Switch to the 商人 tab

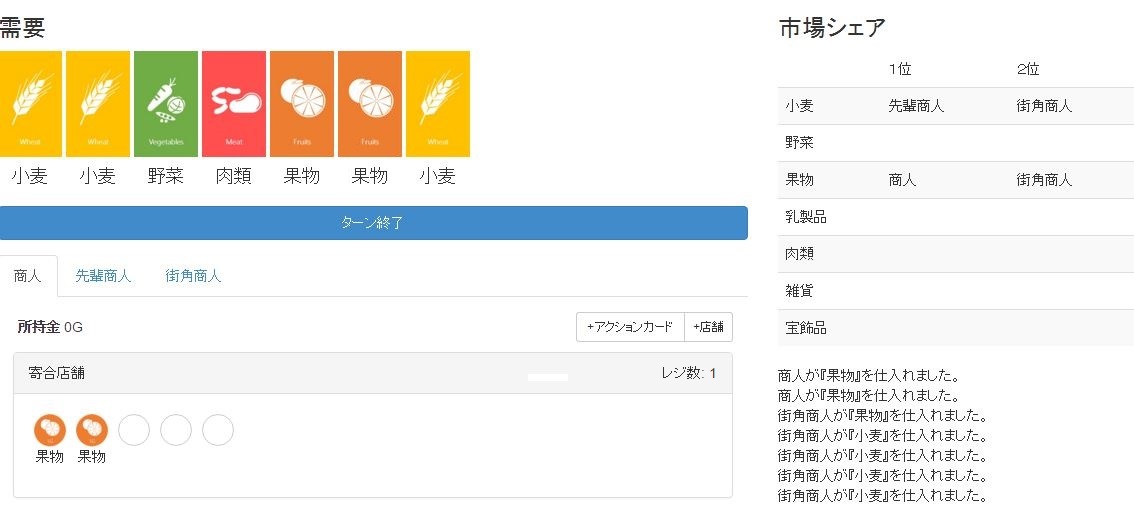(x=28, y=276)
